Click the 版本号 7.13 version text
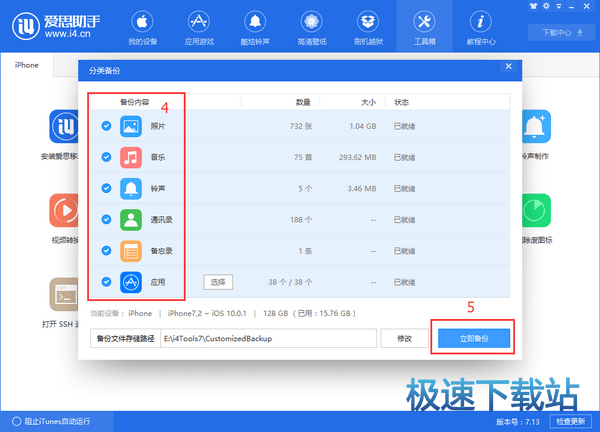 [x=518, y=422]
